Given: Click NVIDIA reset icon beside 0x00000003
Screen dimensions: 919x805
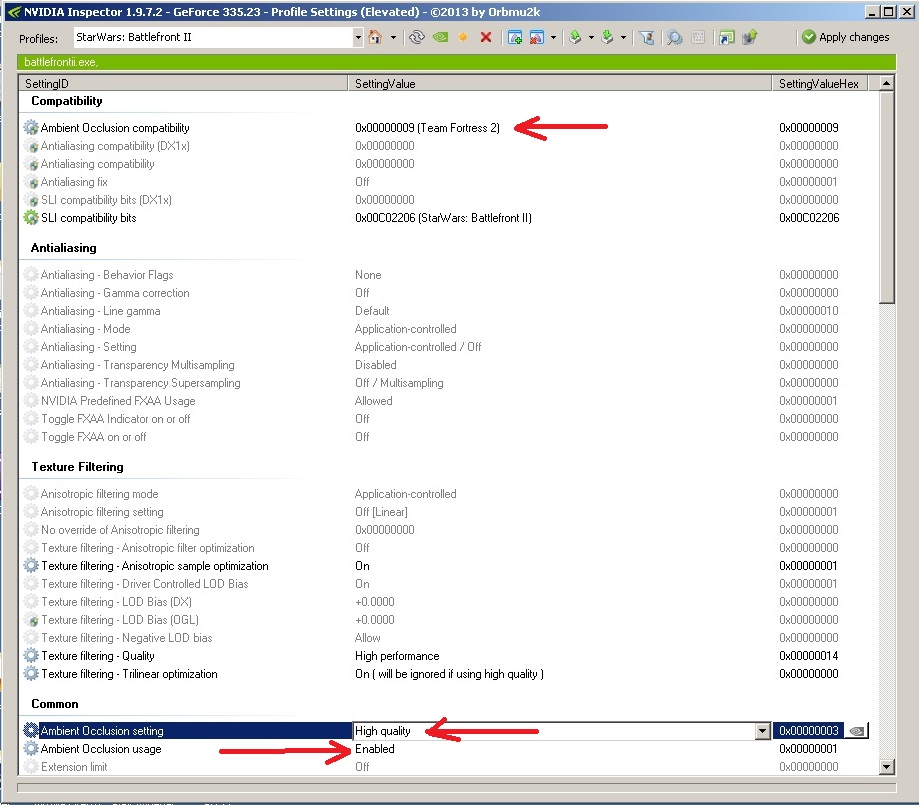Looking at the screenshot, I should (x=856, y=731).
